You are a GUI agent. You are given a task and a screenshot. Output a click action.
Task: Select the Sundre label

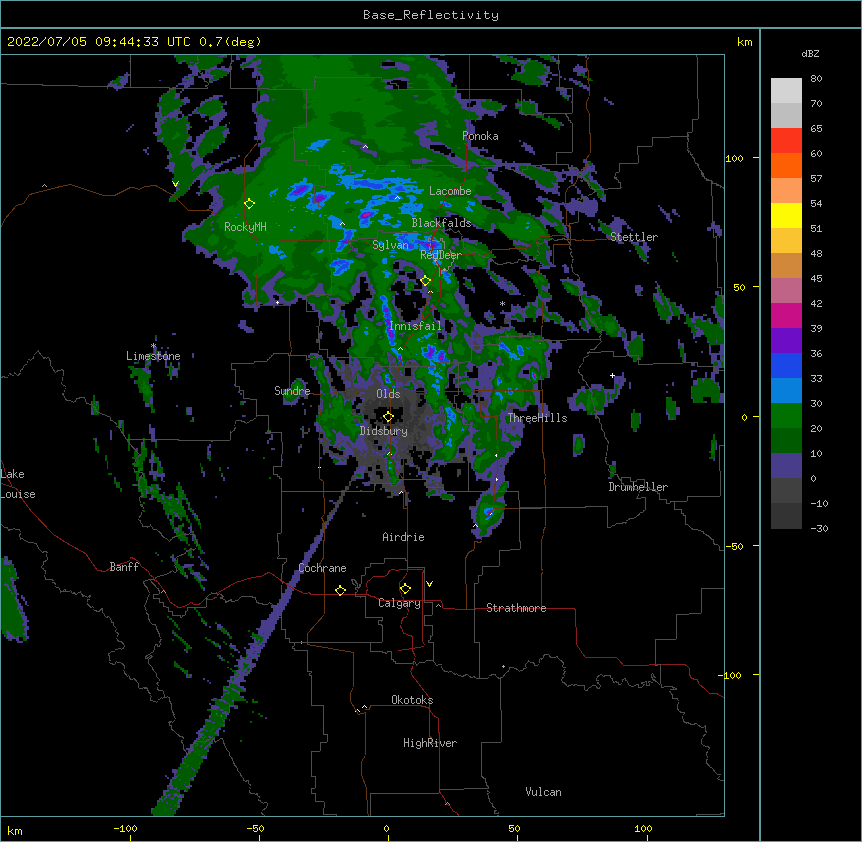(x=292, y=391)
